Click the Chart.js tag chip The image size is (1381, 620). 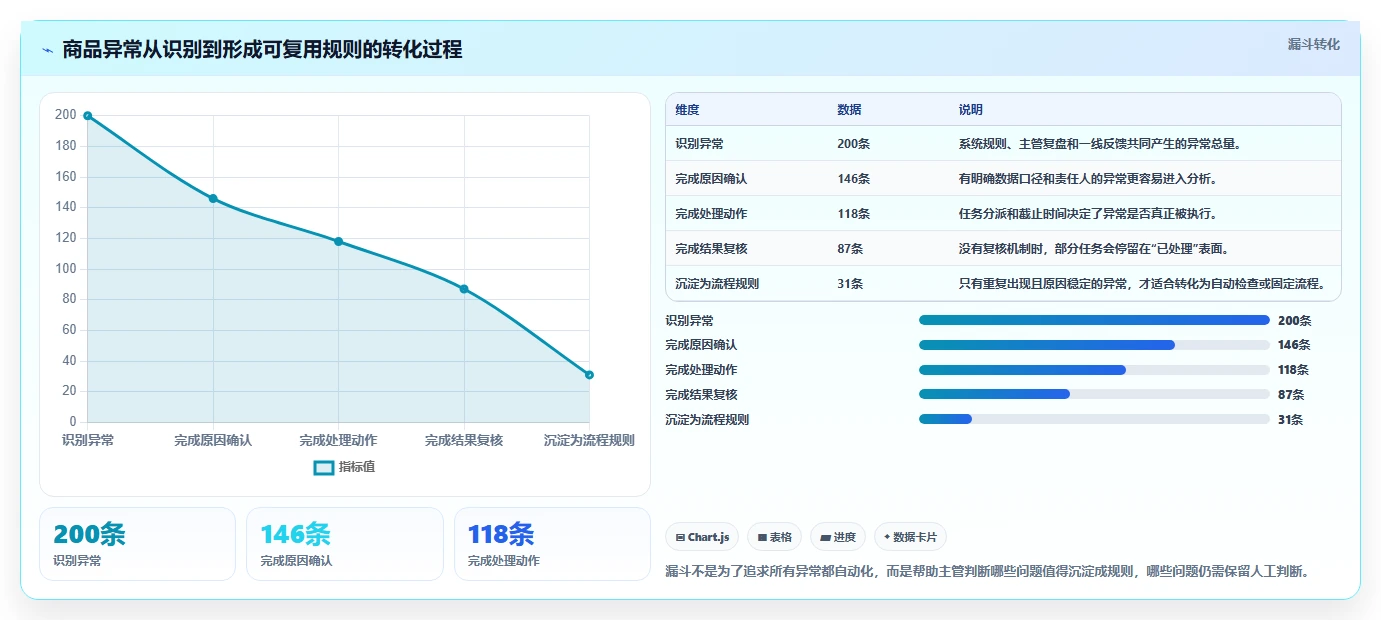coord(703,537)
